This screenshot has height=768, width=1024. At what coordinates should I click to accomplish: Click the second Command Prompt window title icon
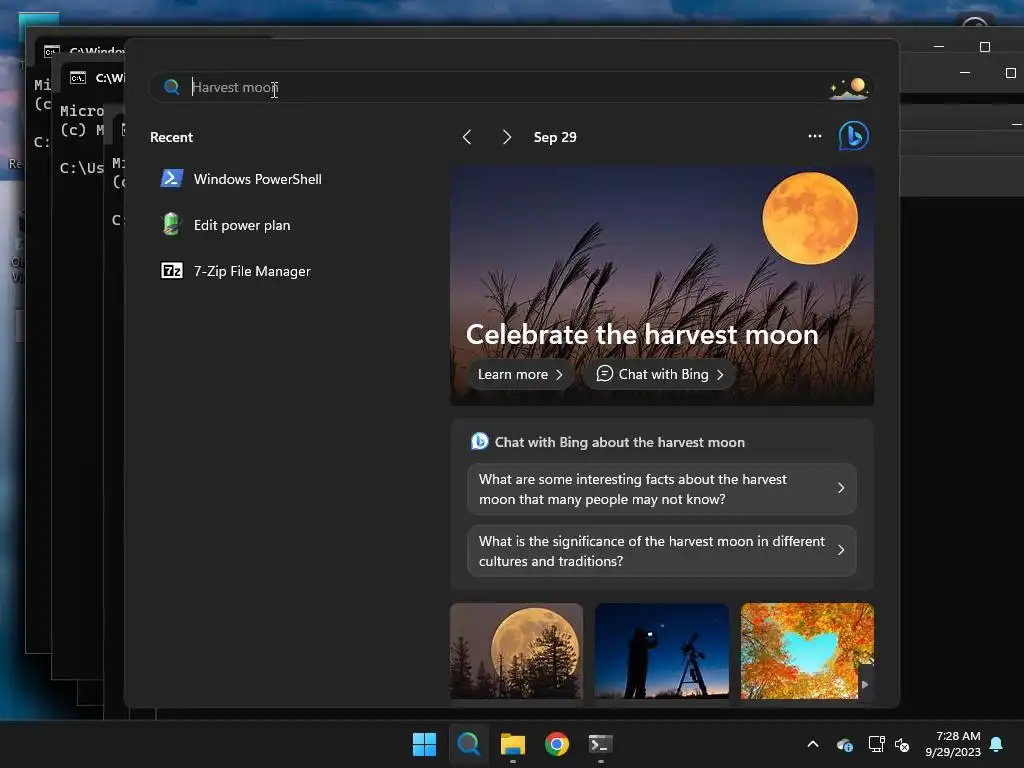[78, 78]
